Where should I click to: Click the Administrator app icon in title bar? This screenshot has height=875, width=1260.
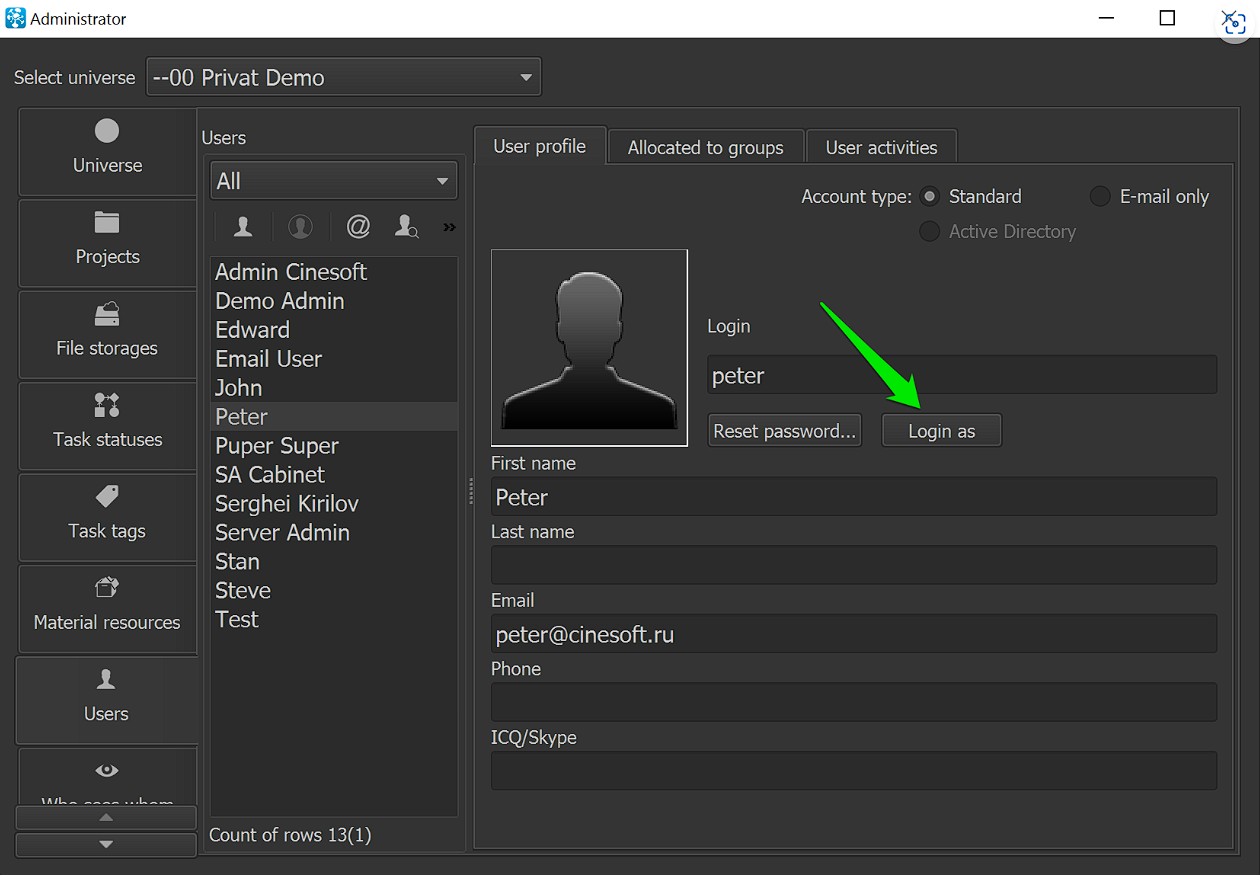15,18
